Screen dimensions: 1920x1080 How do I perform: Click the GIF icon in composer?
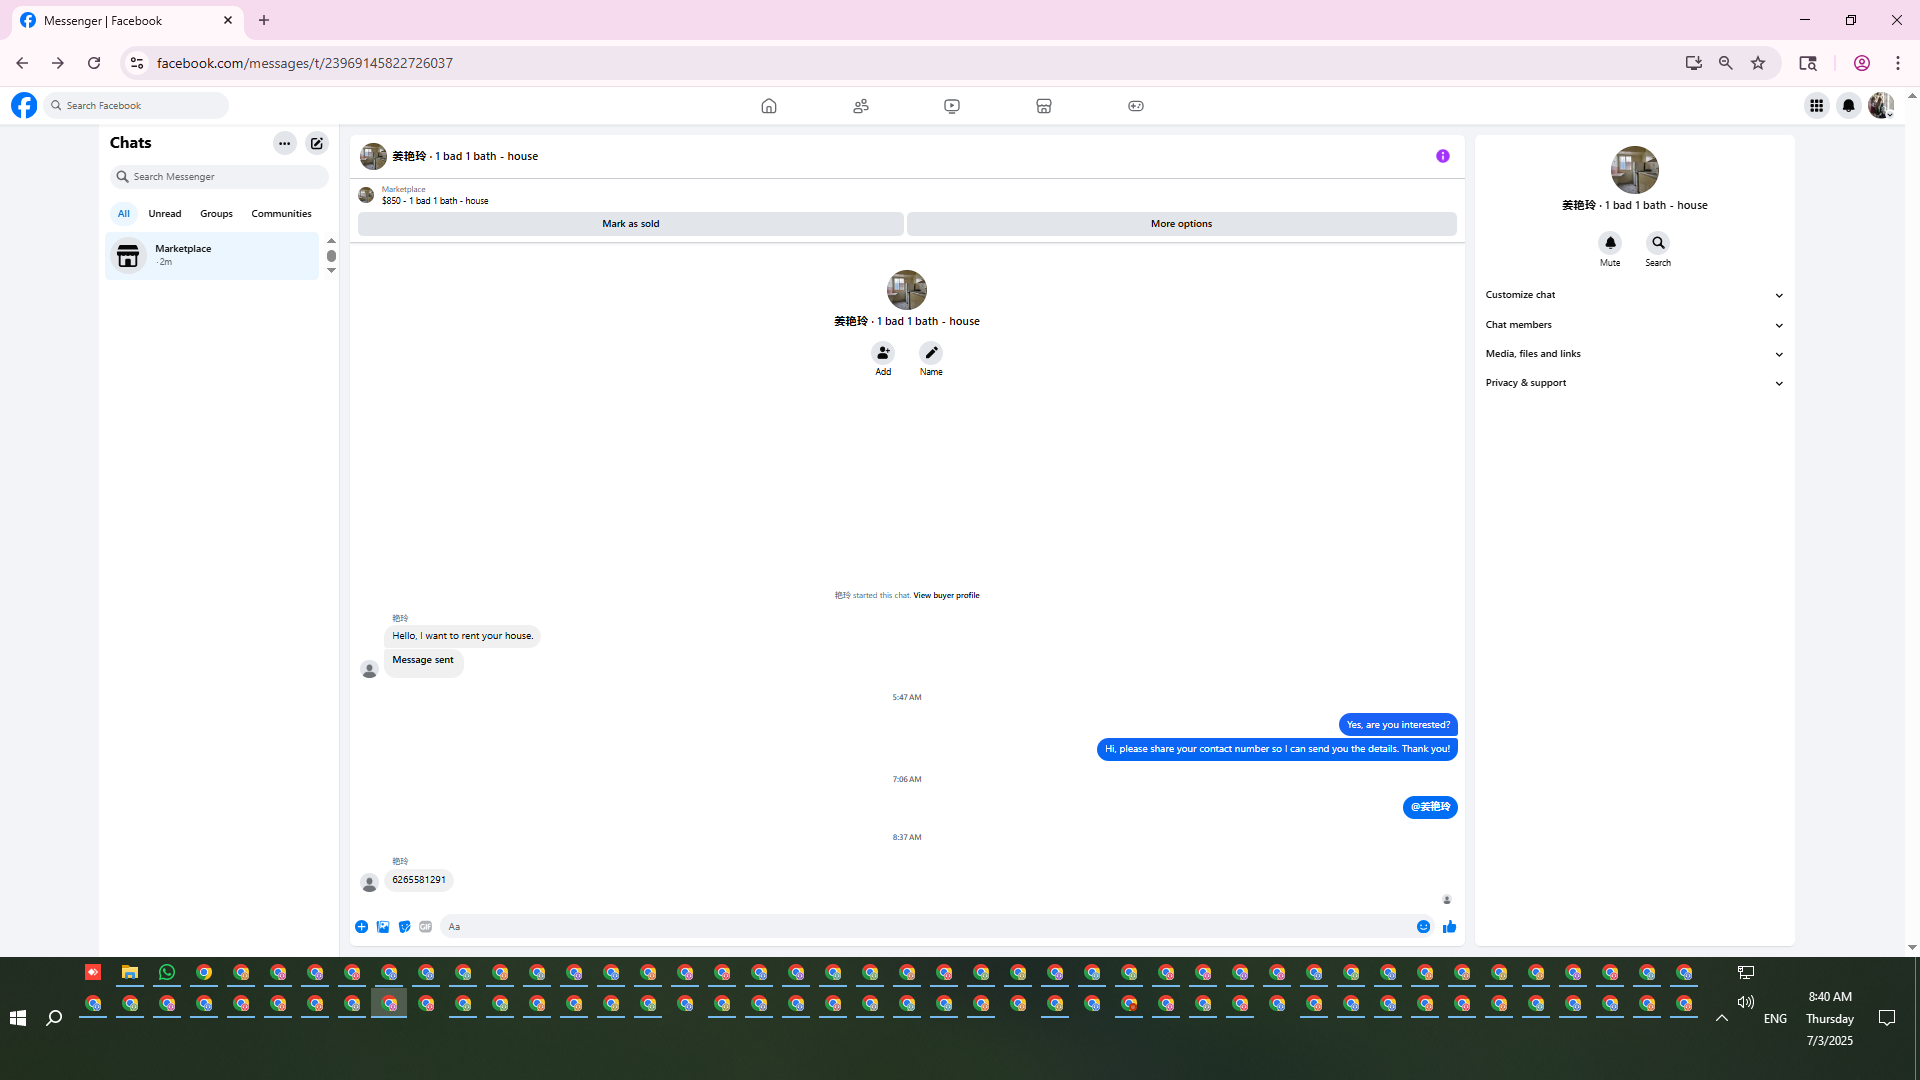426,927
